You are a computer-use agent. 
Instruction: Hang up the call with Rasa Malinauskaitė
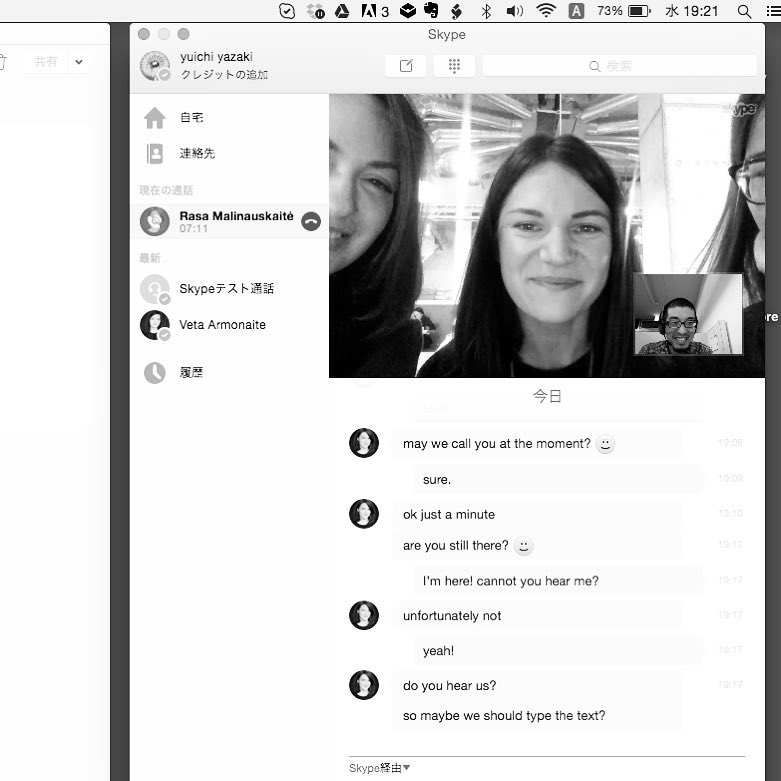click(x=311, y=221)
